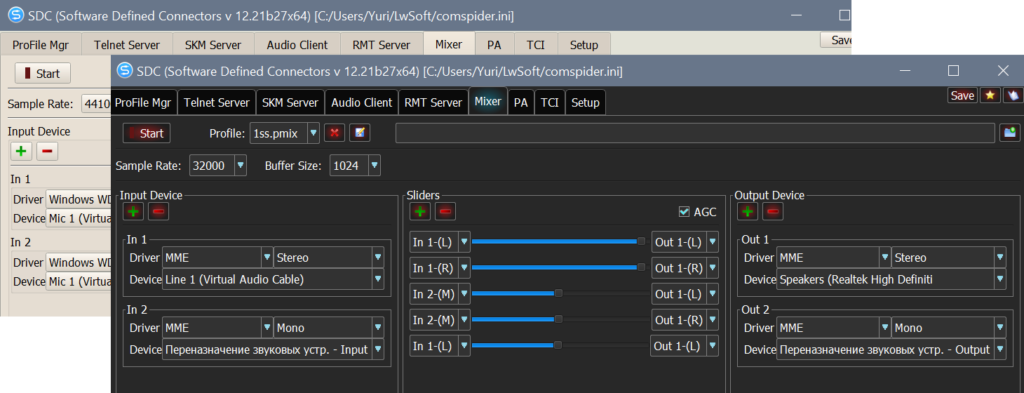Open Setup tab in front window
The height and width of the screenshot is (393, 1024).
[585, 102]
